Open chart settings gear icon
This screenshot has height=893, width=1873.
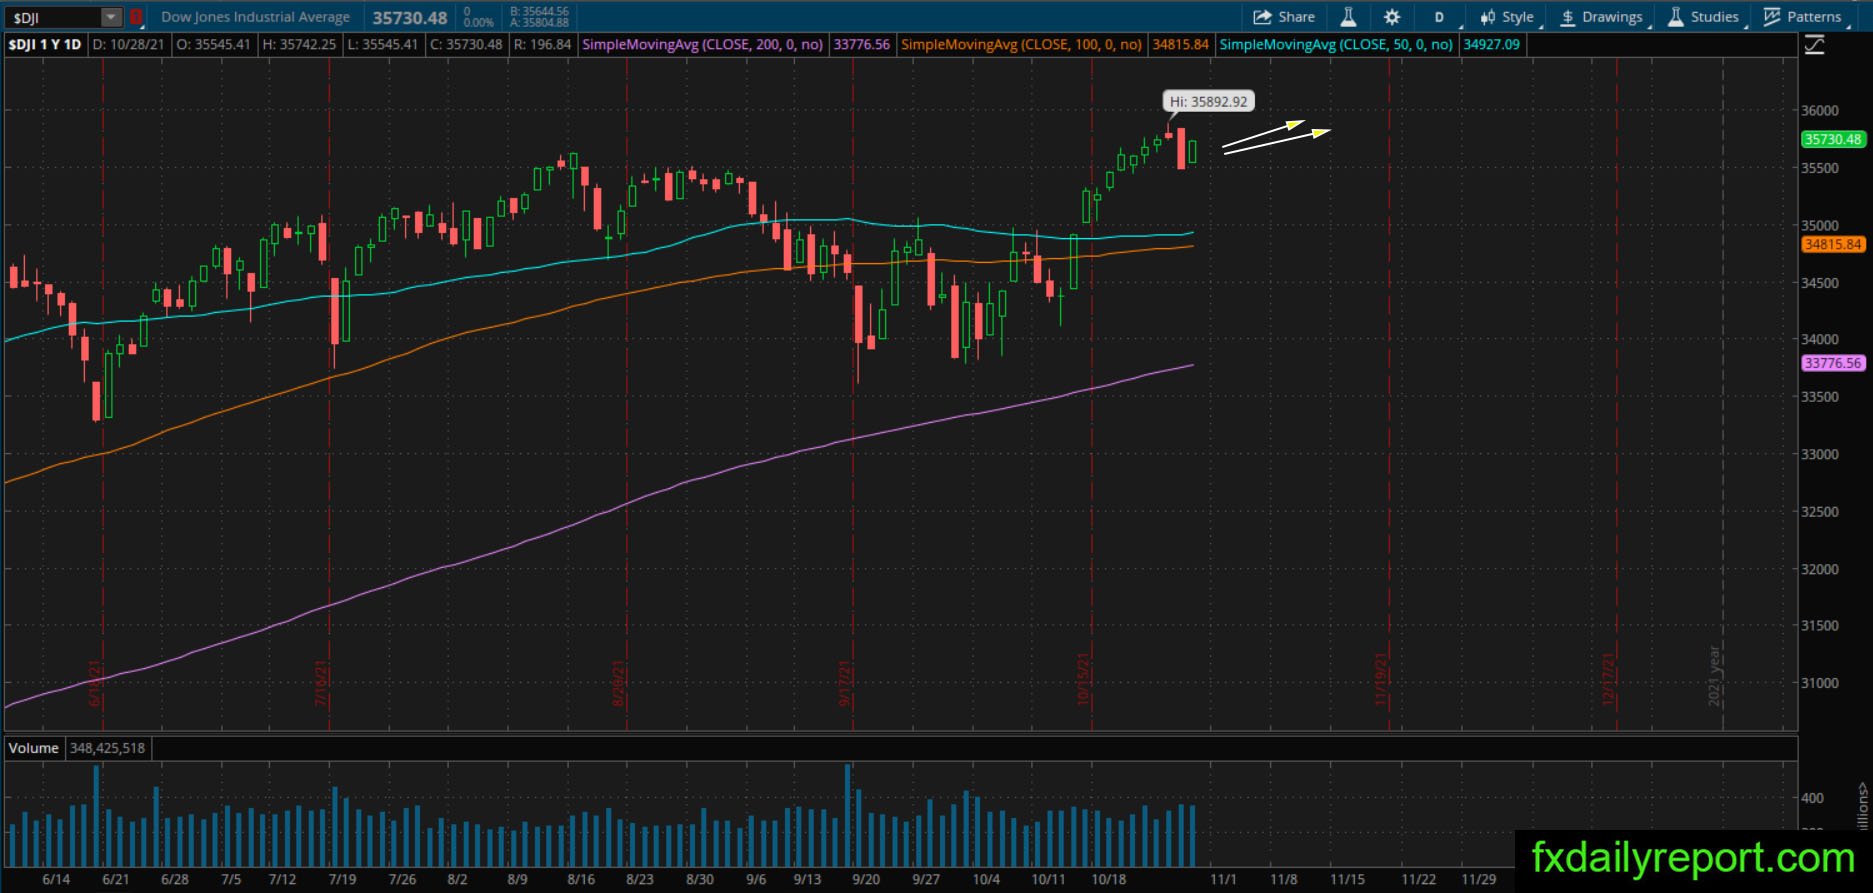coord(1392,17)
